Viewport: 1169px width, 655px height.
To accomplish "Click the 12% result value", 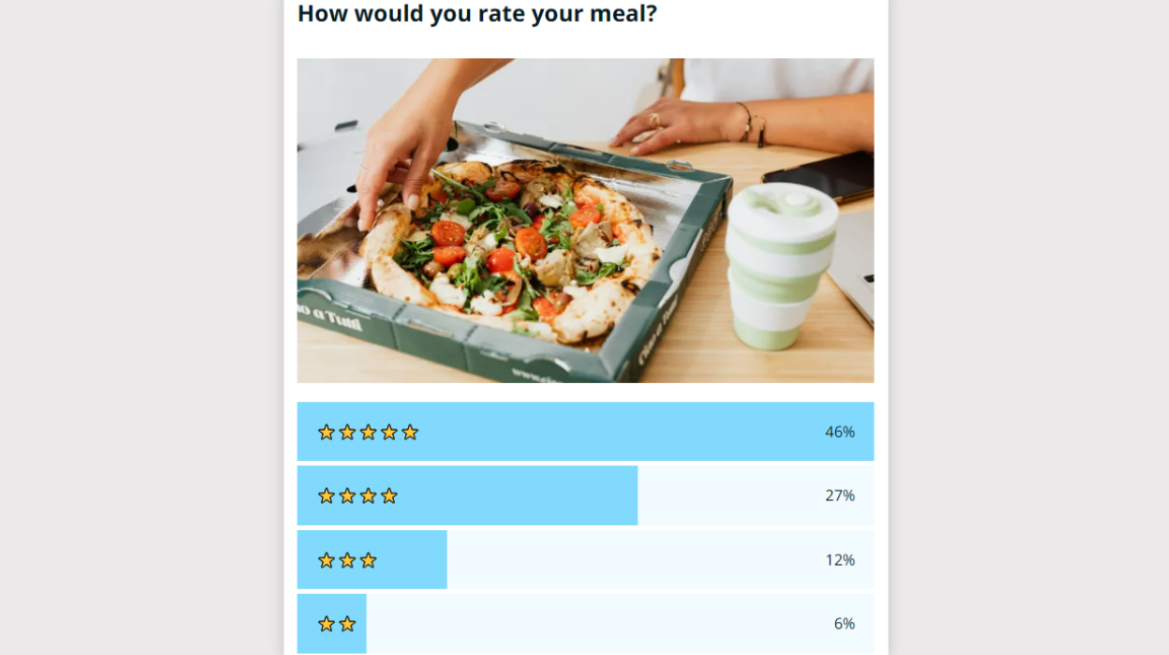I will pos(841,560).
